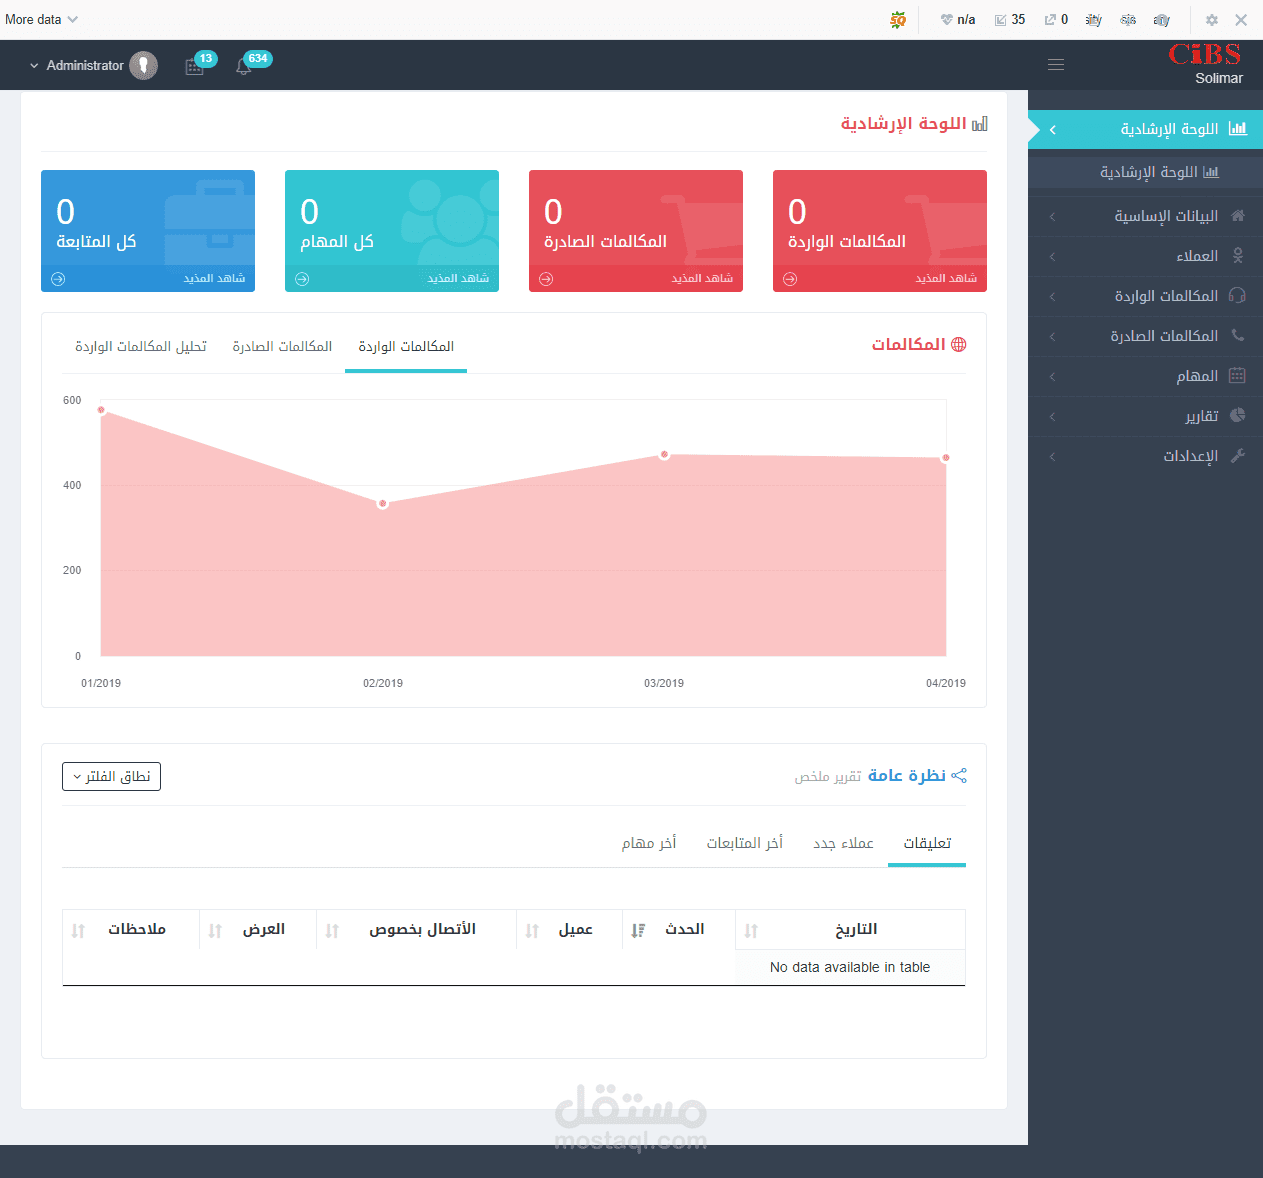Click شاهد المزيد on المكالمات الواردة card
The image size is (1263, 1178).
click(x=946, y=279)
